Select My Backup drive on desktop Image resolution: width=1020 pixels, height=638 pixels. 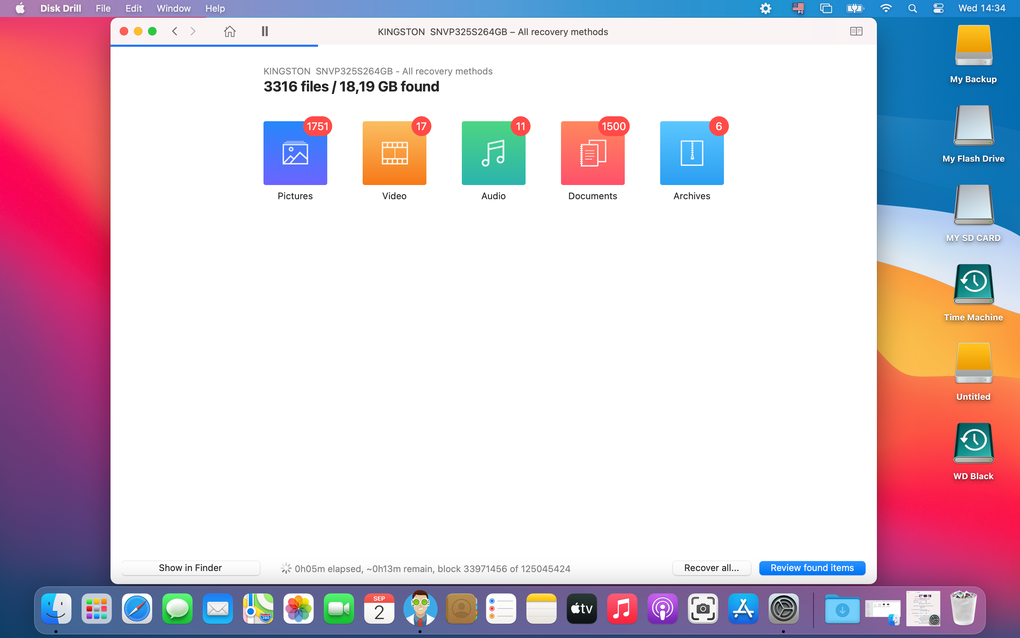click(x=973, y=55)
